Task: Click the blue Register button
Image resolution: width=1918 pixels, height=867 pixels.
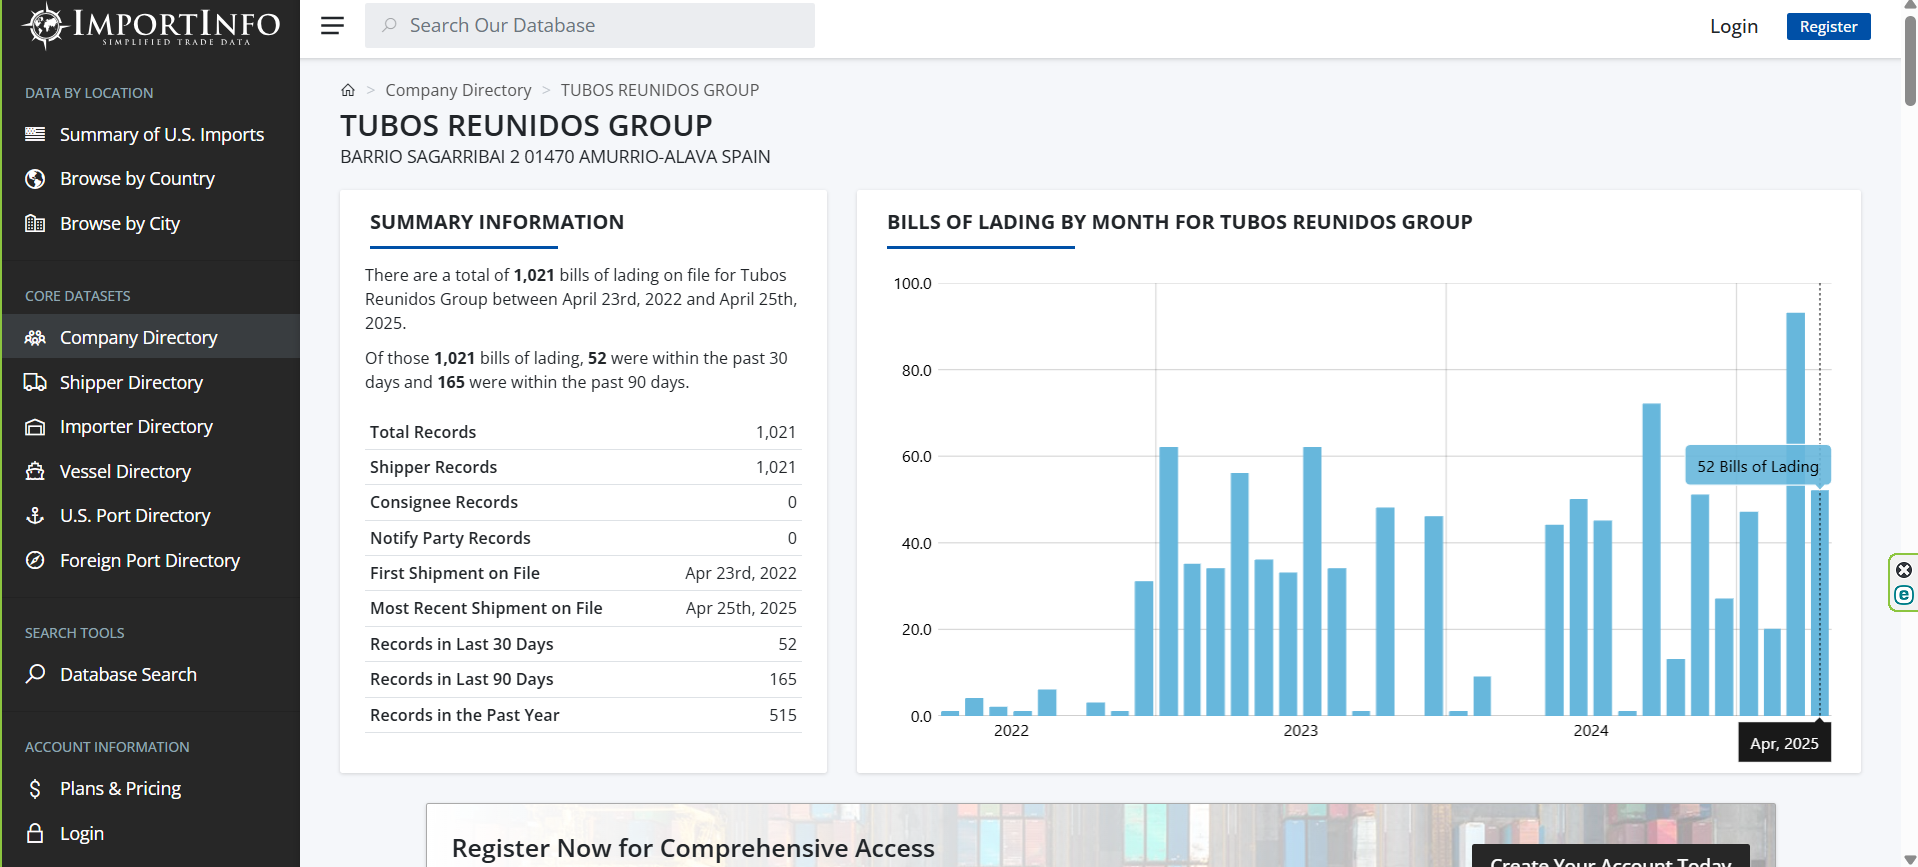Action: click(1828, 26)
